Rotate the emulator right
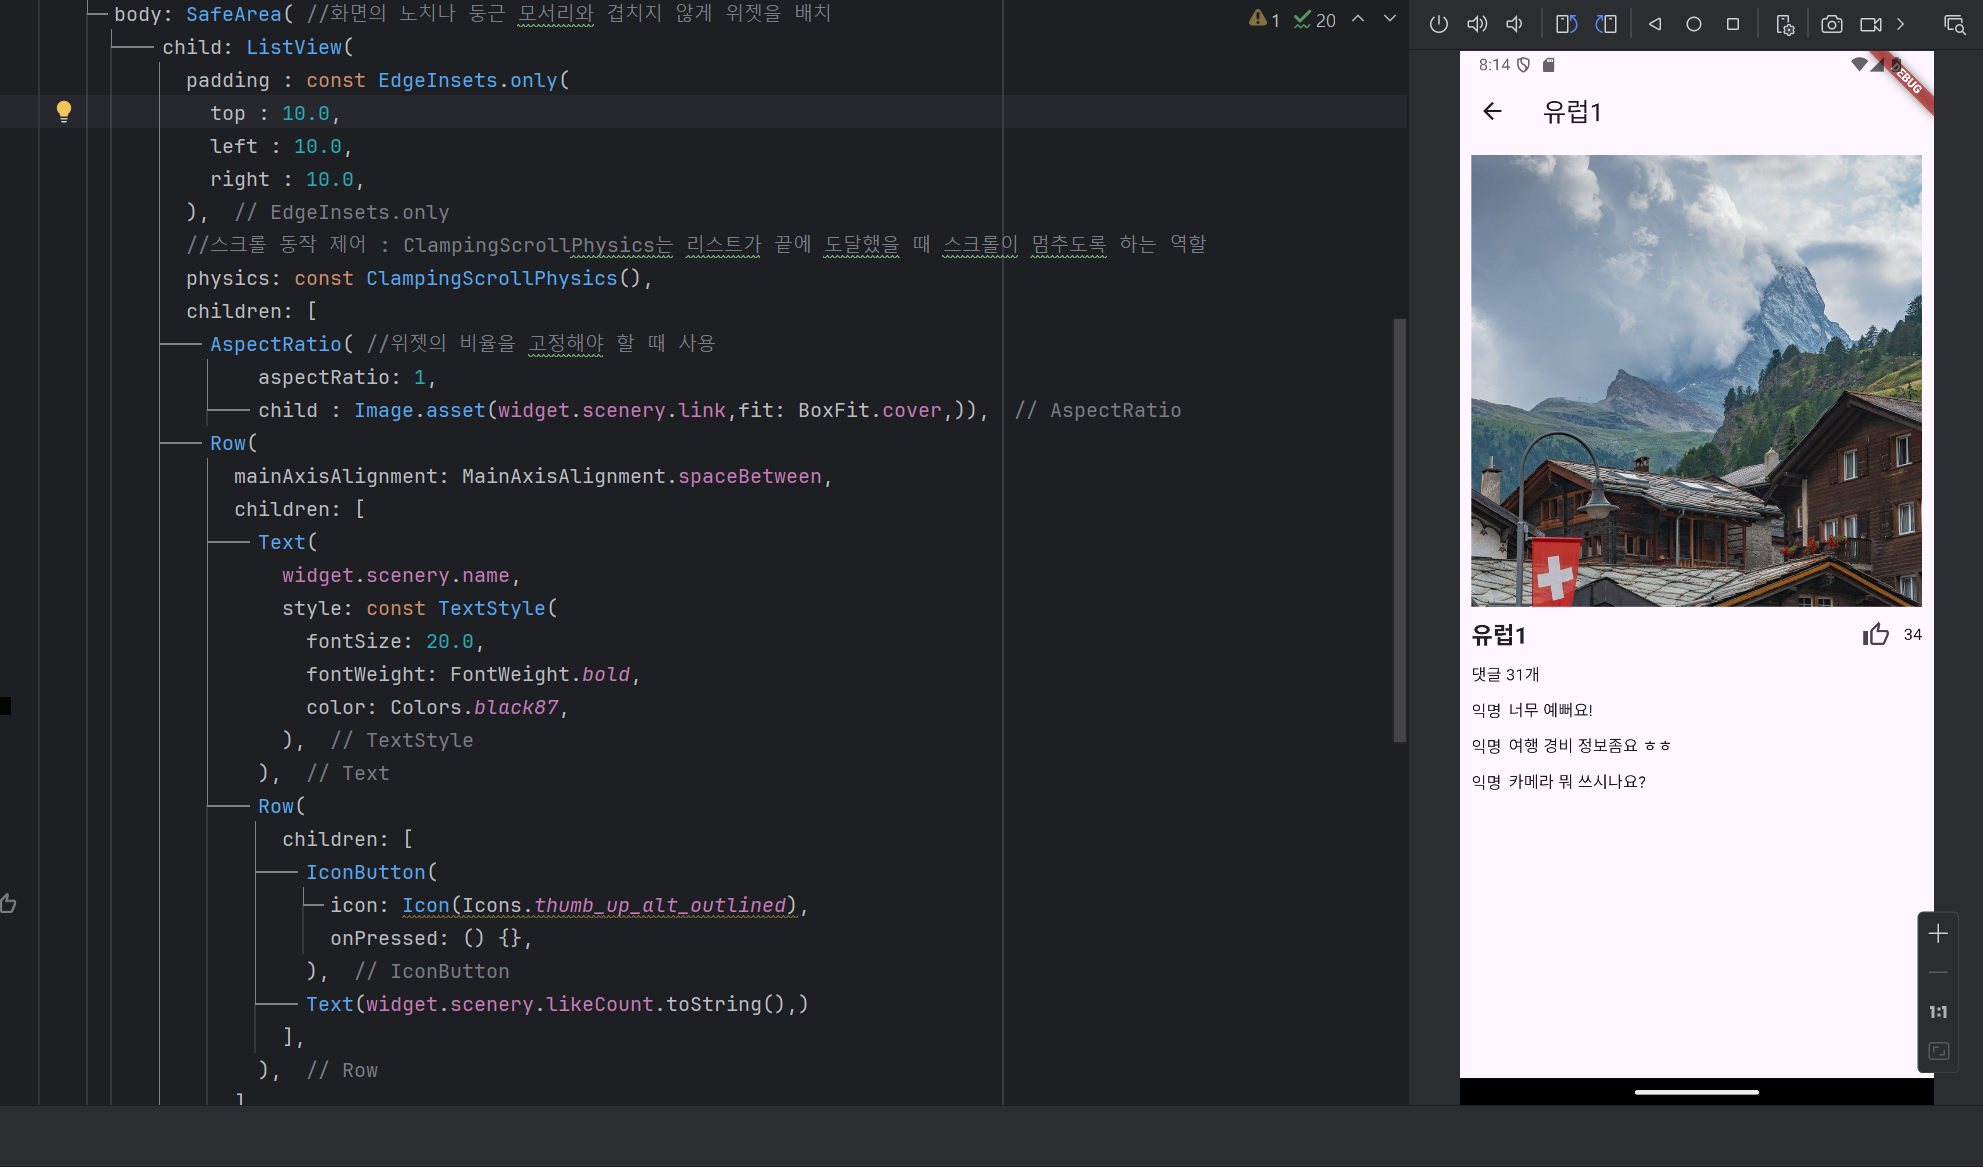 (1606, 24)
